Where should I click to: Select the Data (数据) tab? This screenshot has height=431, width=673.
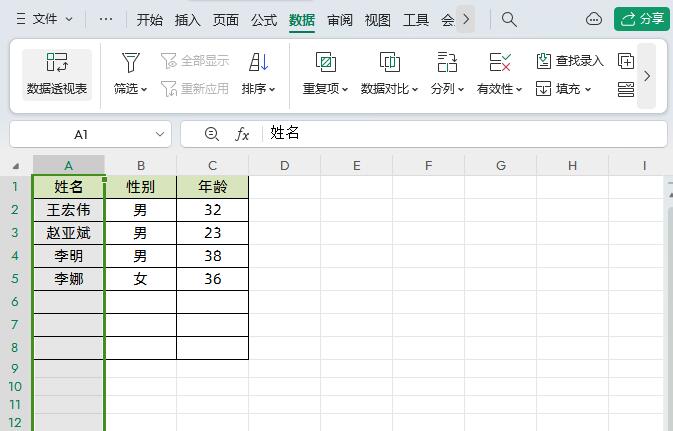point(302,20)
